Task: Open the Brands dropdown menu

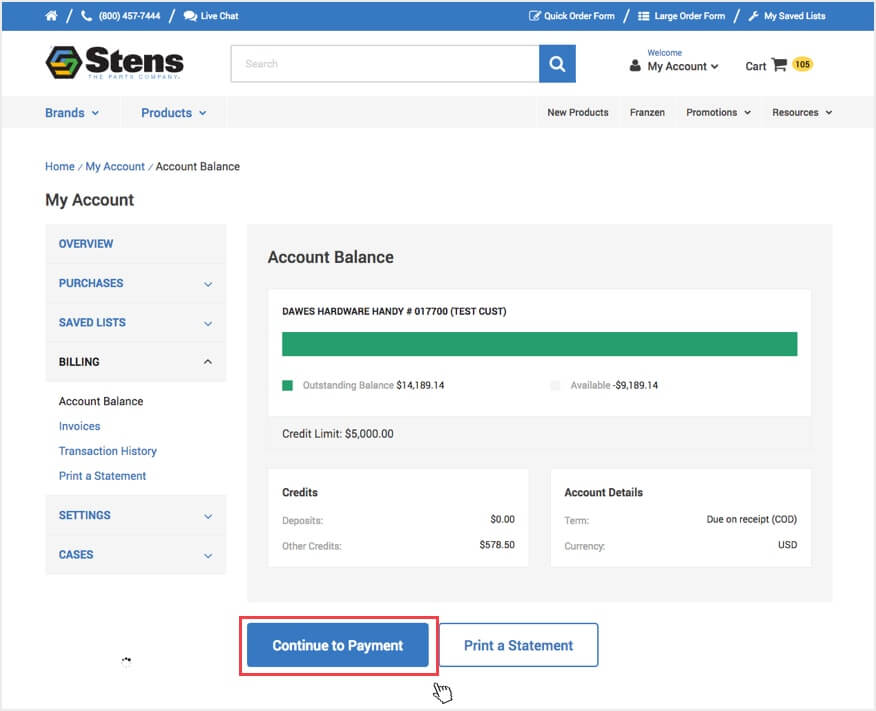Action: pyautogui.click(x=72, y=113)
